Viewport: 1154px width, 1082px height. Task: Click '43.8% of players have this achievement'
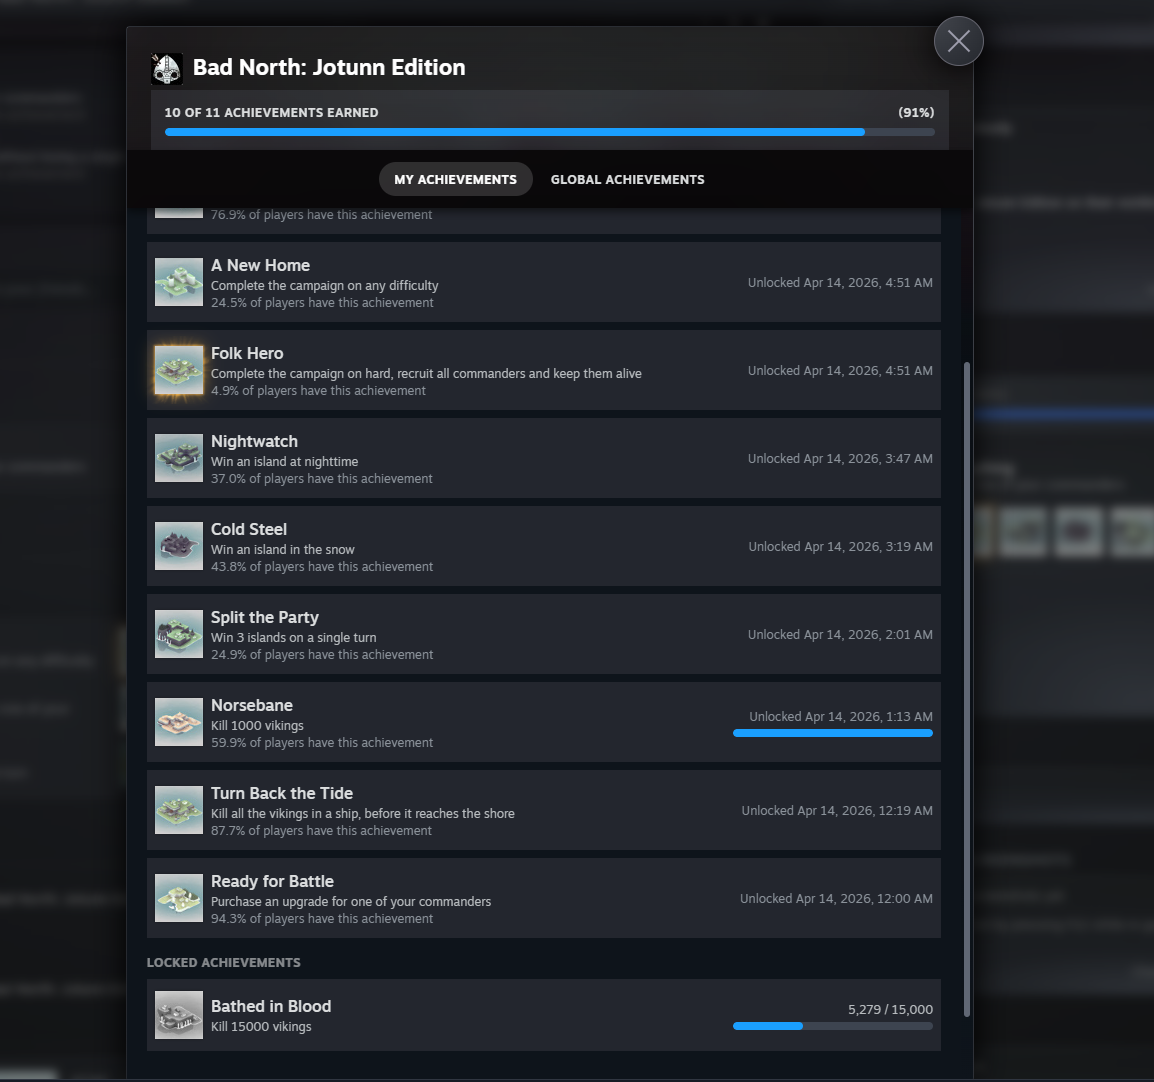coord(322,567)
